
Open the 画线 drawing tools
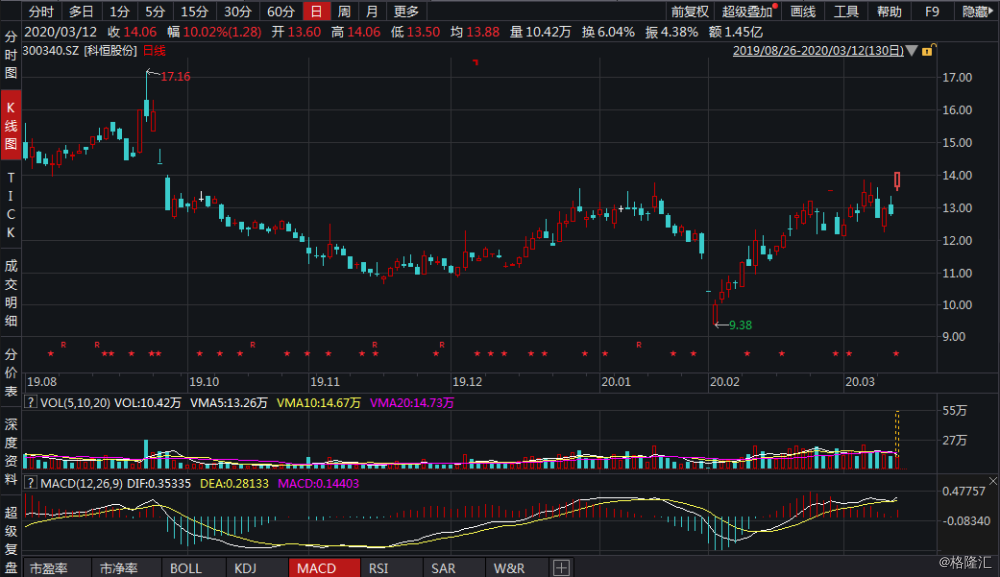(802, 11)
